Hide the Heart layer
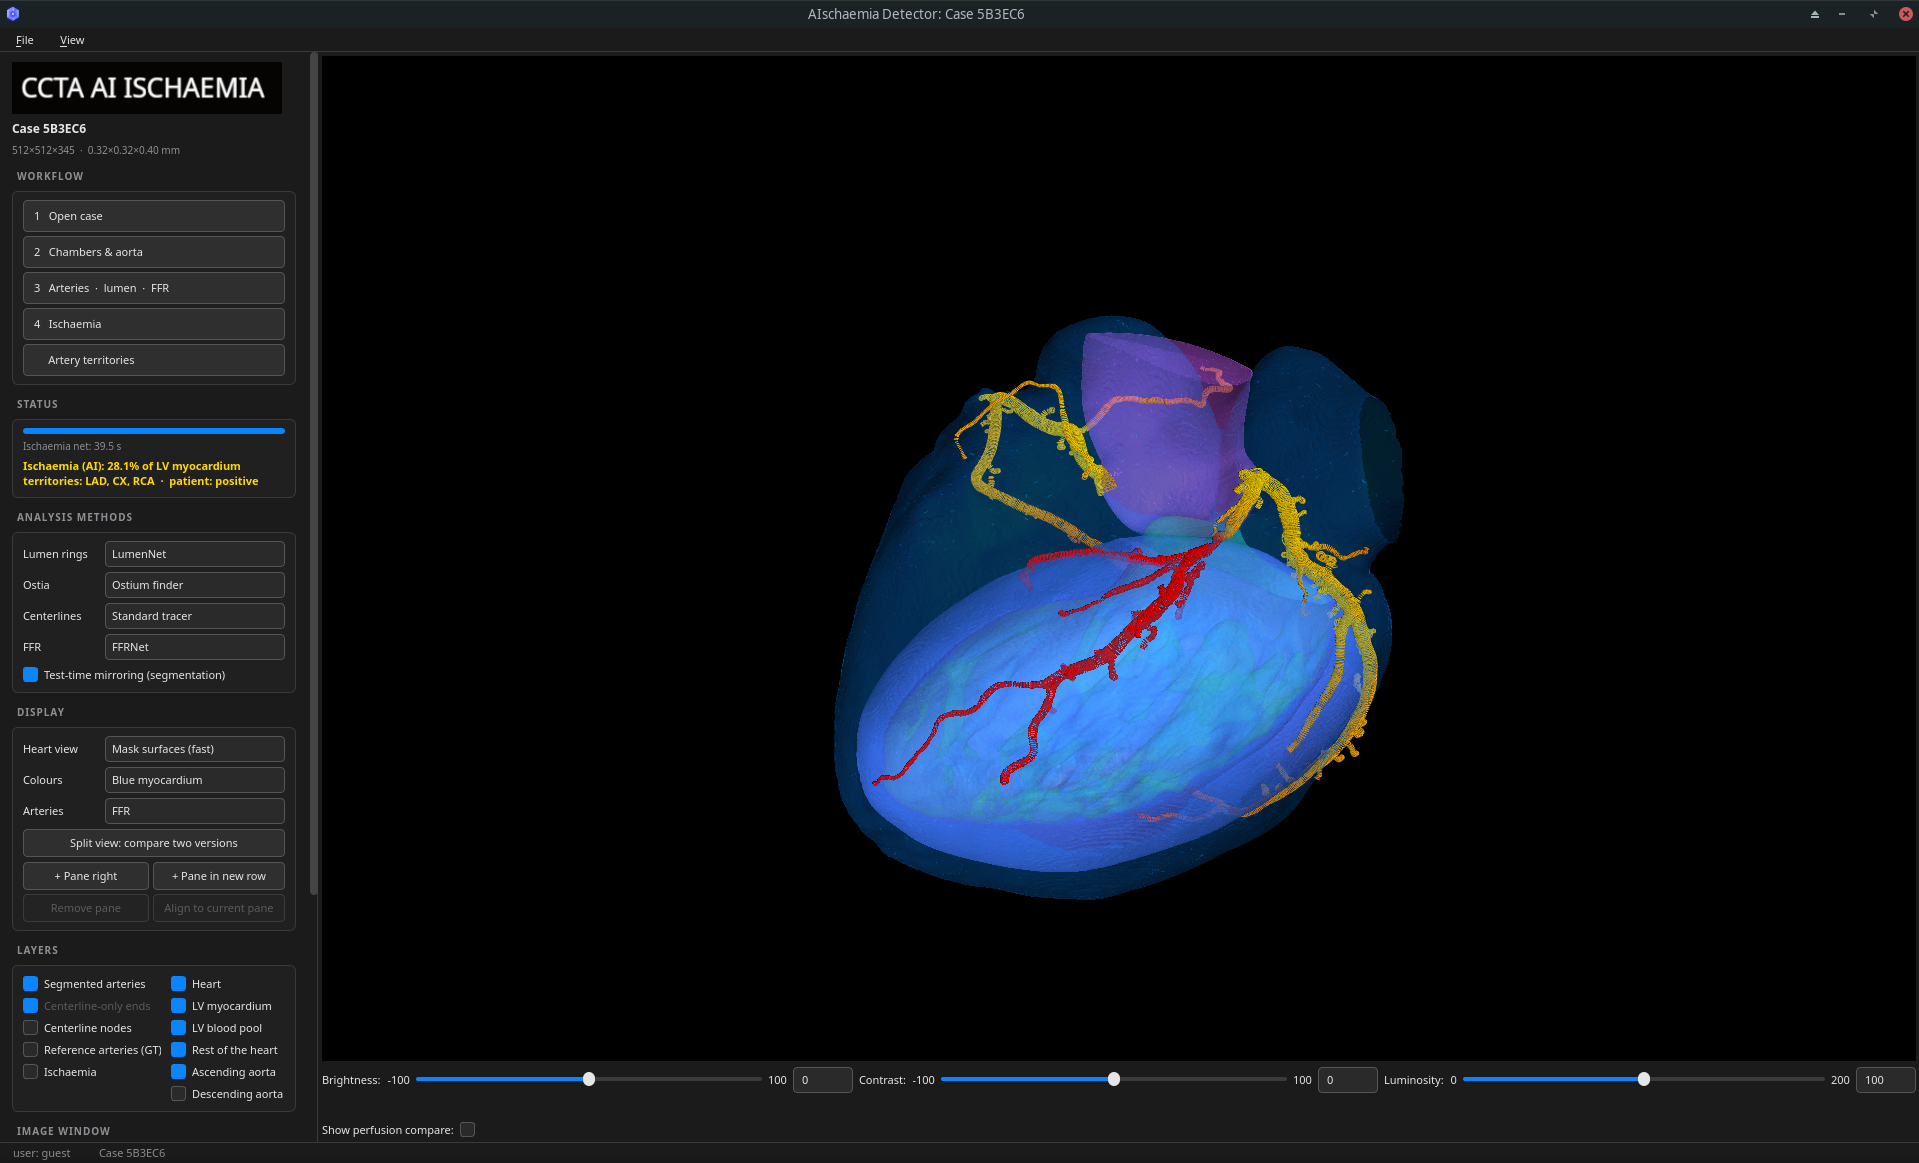 tap(179, 984)
